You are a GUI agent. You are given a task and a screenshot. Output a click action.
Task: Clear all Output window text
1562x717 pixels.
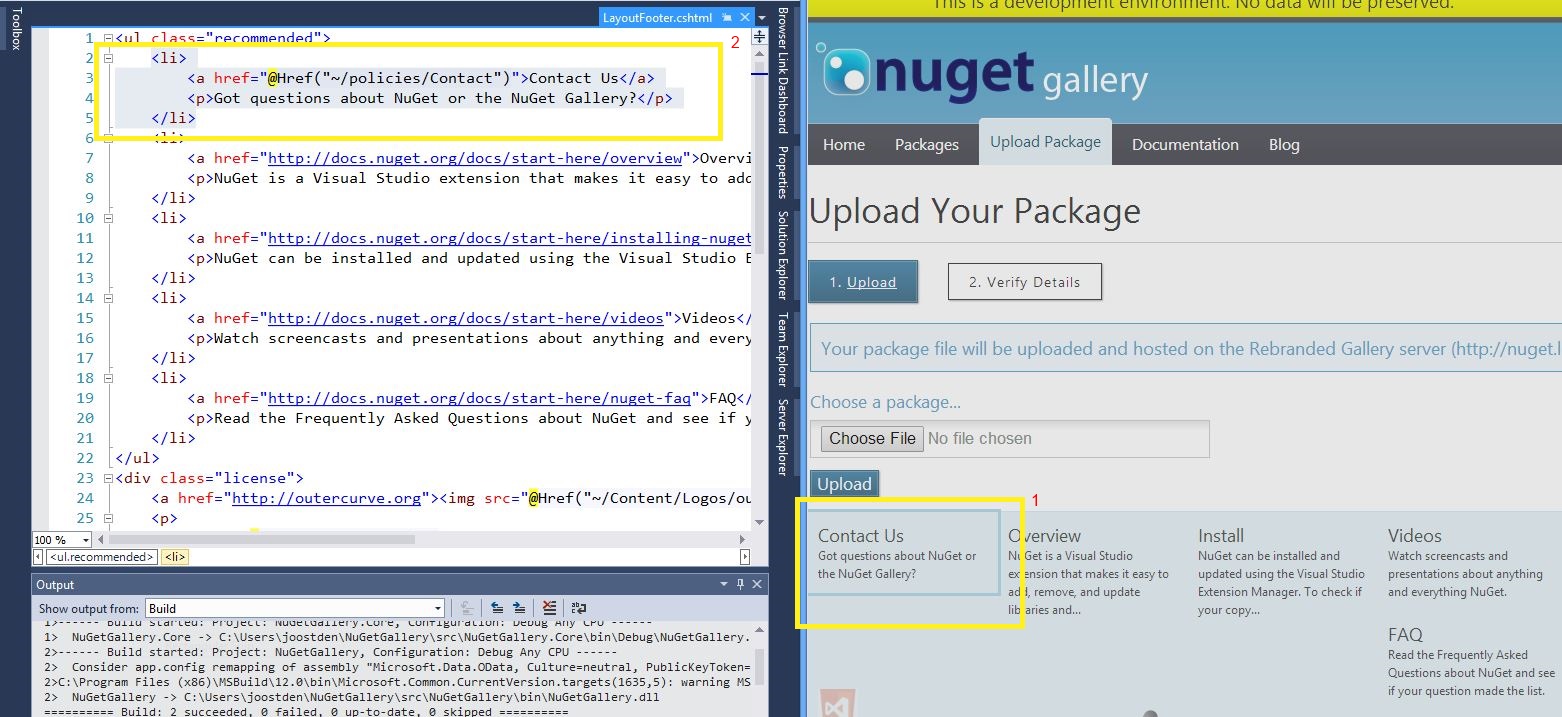[549, 608]
